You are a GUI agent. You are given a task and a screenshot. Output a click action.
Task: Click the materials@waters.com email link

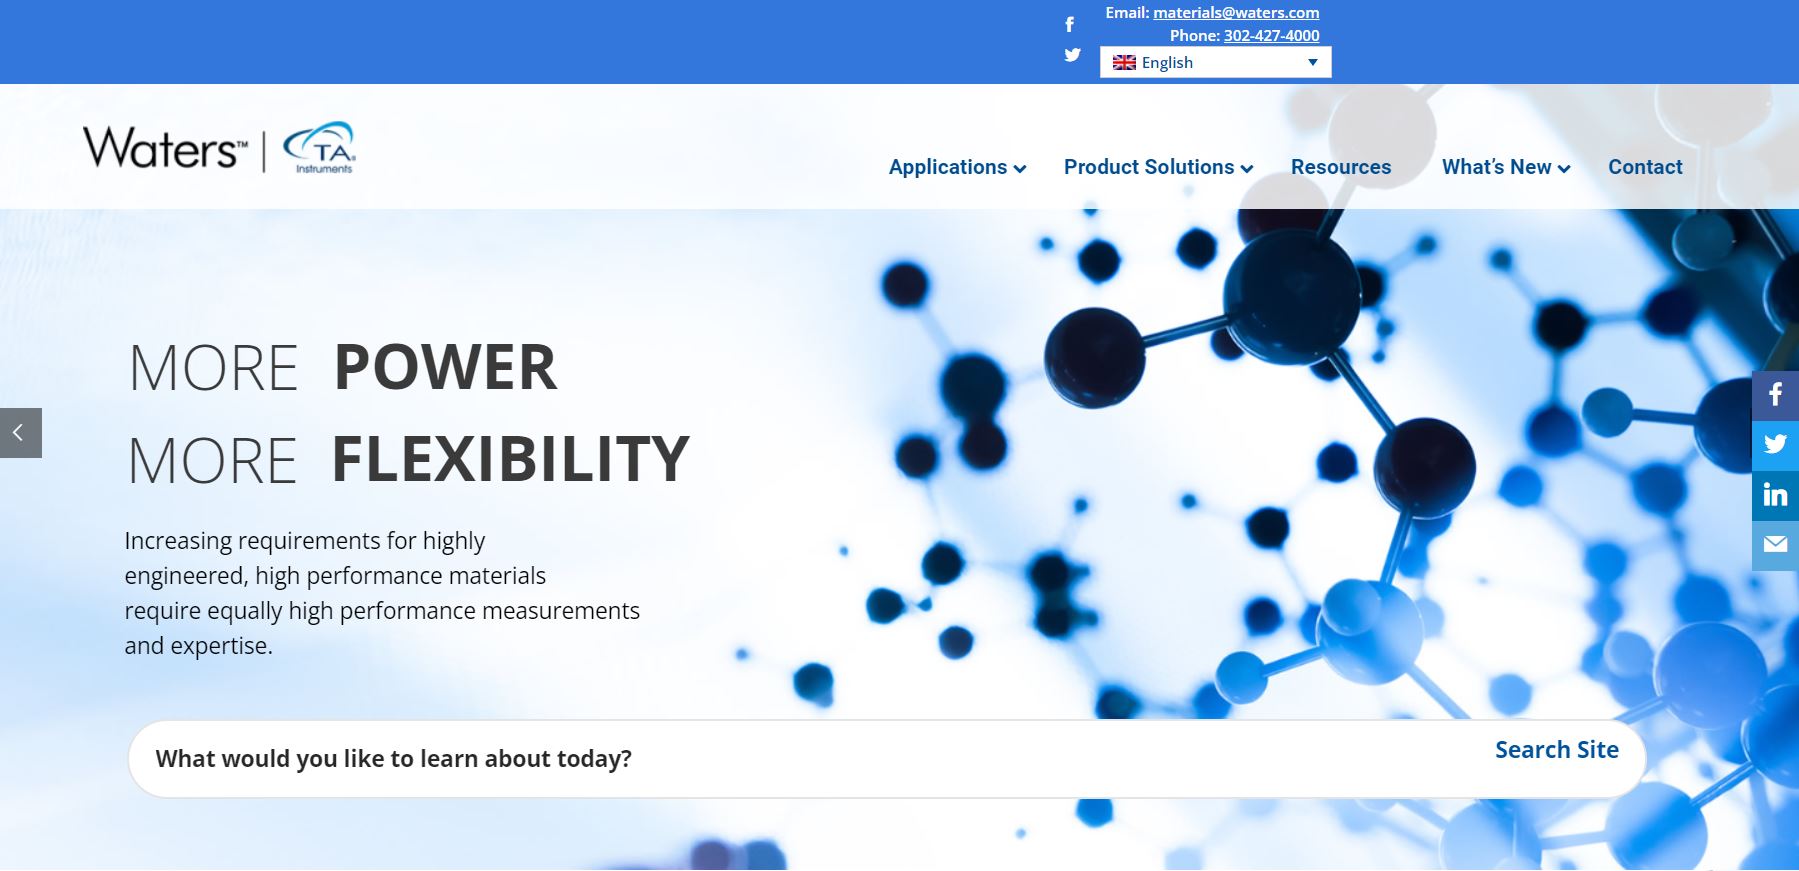click(1235, 13)
